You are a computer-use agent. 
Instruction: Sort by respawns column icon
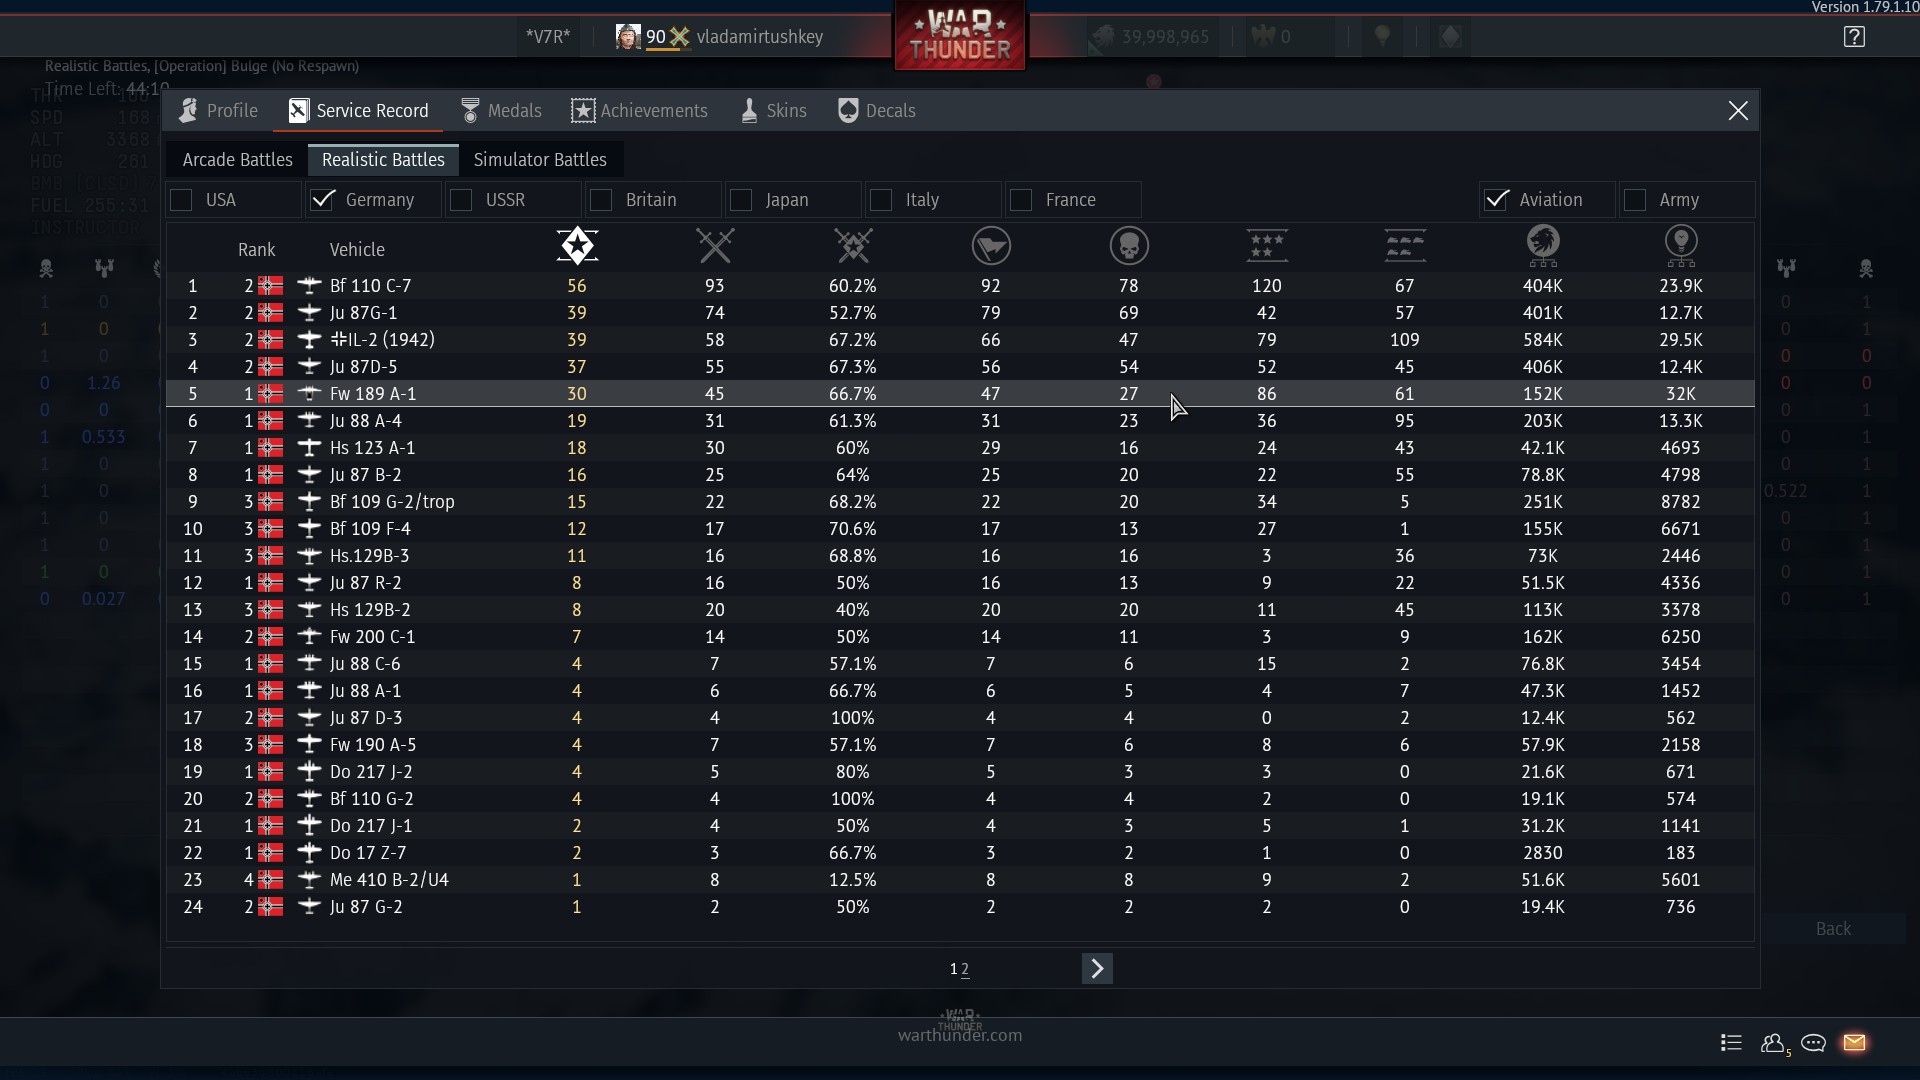tap(991, 246)
